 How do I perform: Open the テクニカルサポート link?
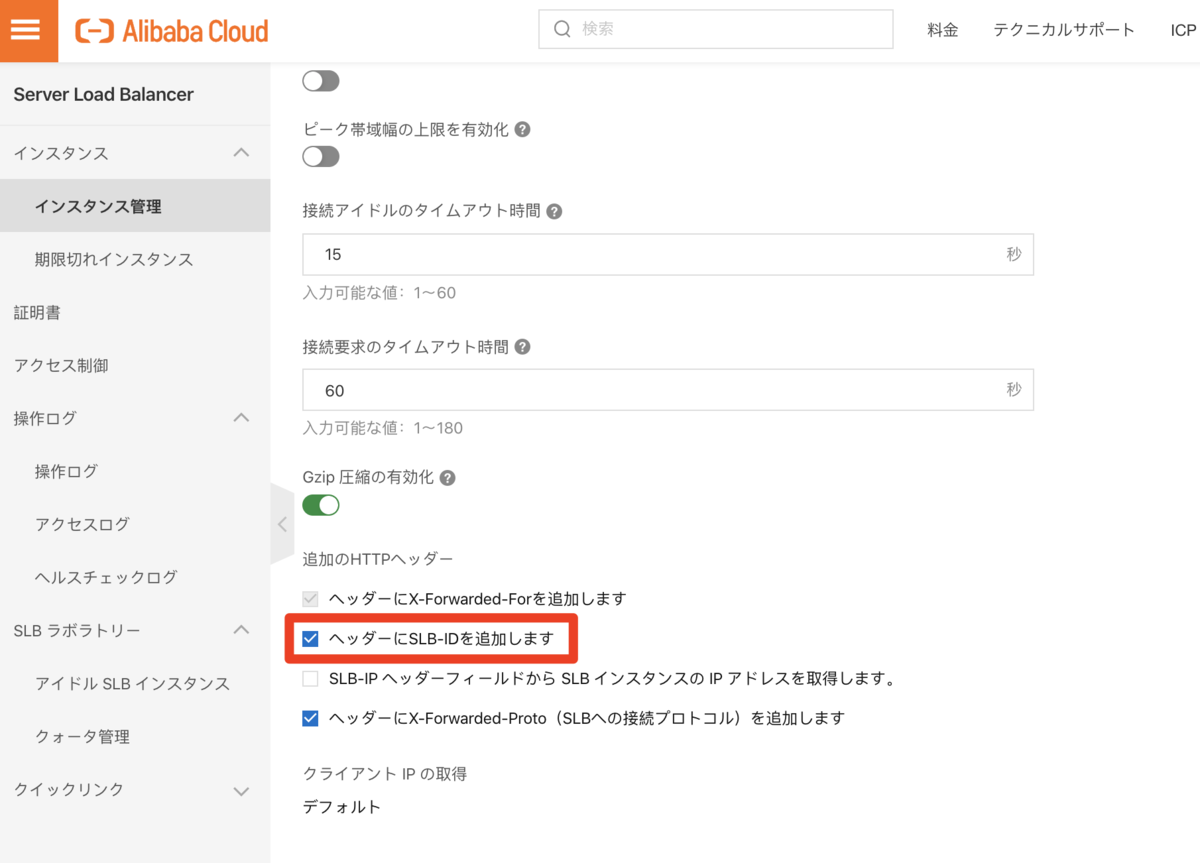pos(1064,30)
